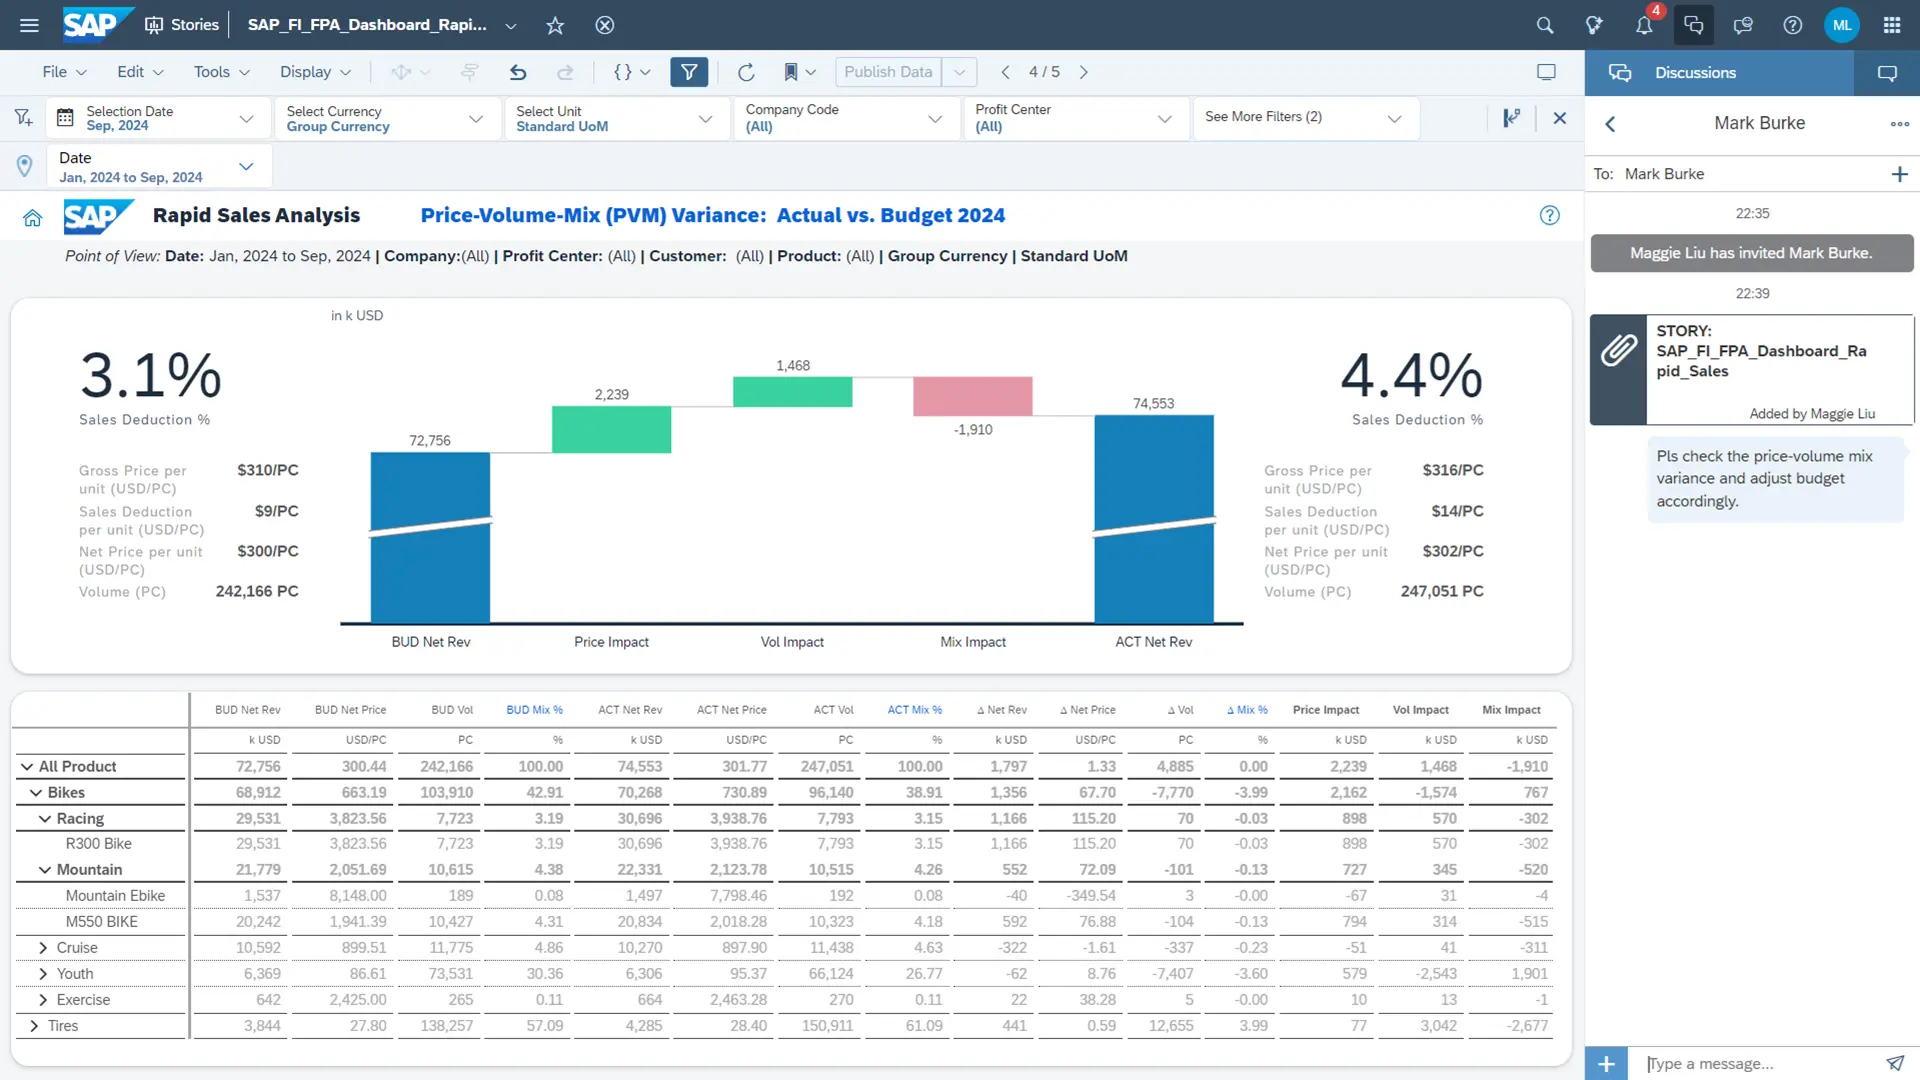This screenshot has width=1920, height=1080.
Task: Close the filter bar with X
Action: (1560, 118)
